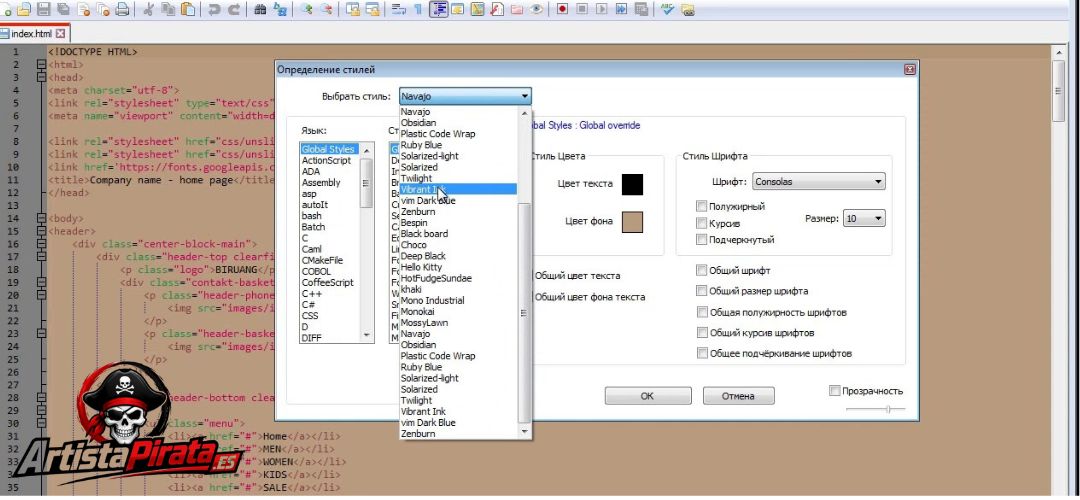1080x500 pixels.
Task: Click the Отмена cancel button
Action: pyautogui.click(x=738, y=396)
